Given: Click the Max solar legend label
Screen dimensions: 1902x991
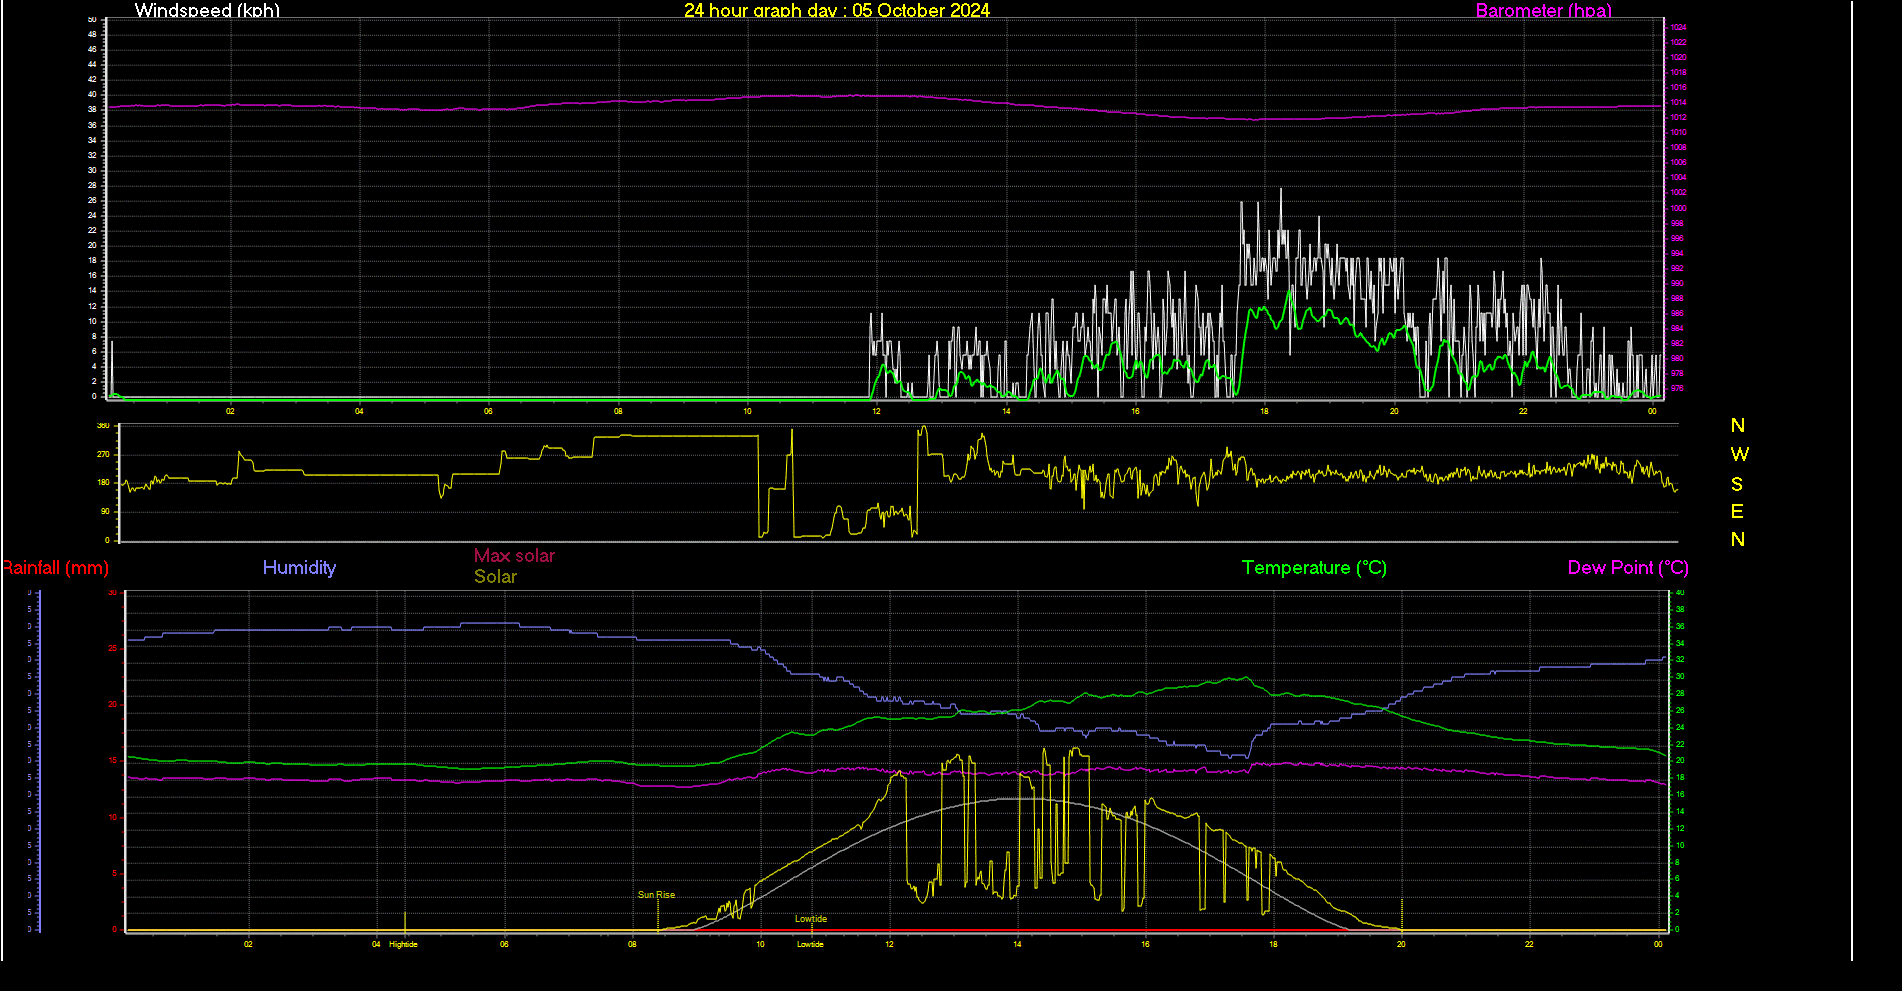Looking at the screenshot, I should [x=514, y=555].
